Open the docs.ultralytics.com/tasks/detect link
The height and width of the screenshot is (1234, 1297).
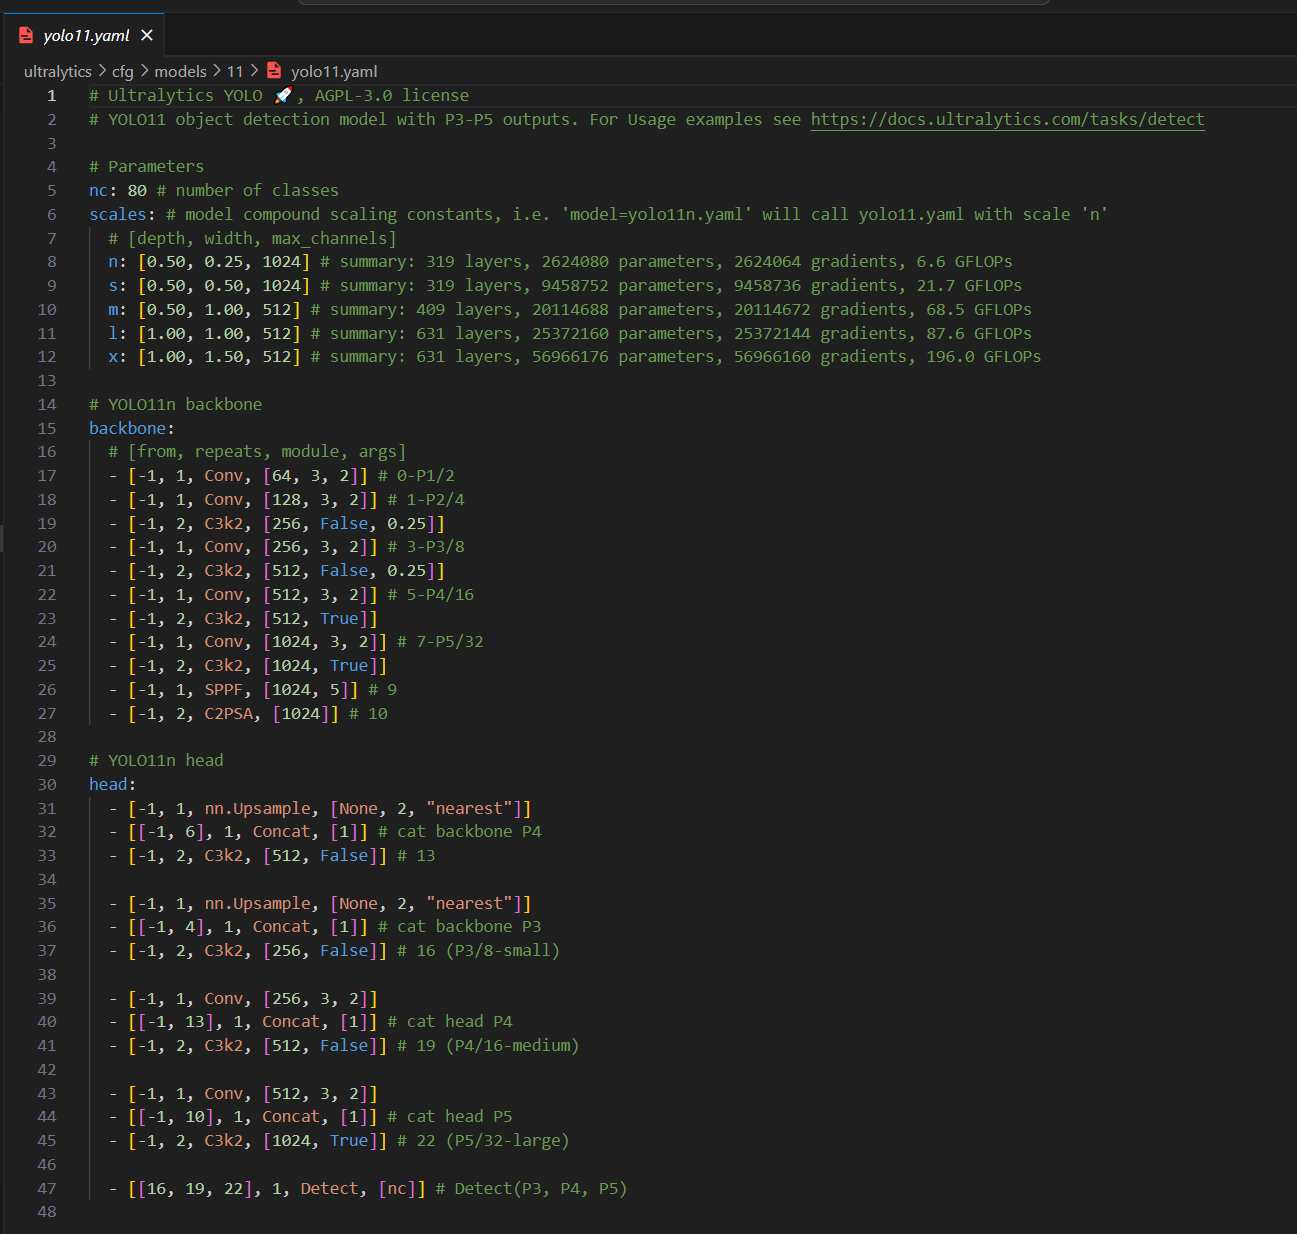tap(1007, 119)
